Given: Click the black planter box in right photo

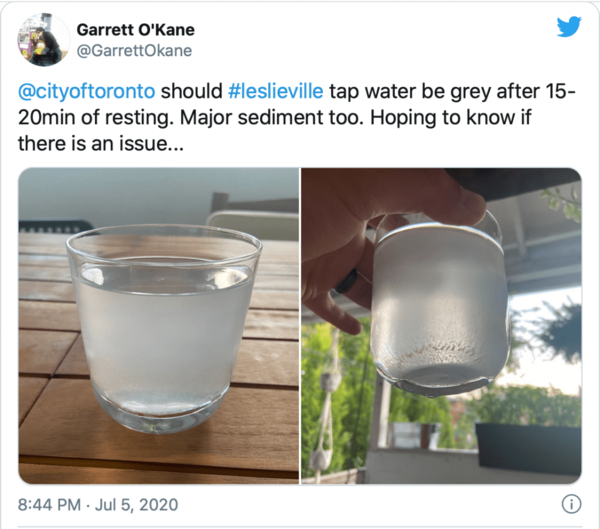Looking at the screenshot, I should [x=528, y=448].
